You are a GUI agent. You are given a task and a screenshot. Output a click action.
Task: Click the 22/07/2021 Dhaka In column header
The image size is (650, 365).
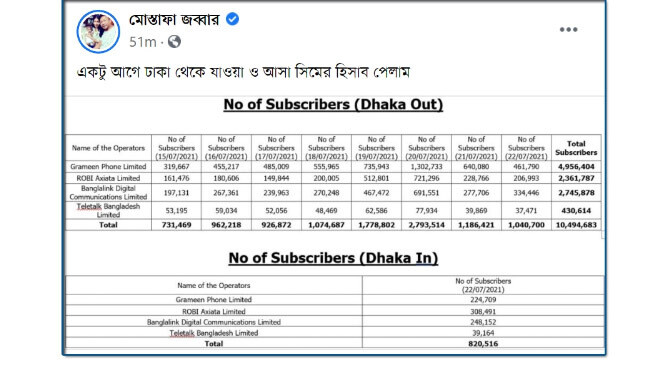pos(483,285)
